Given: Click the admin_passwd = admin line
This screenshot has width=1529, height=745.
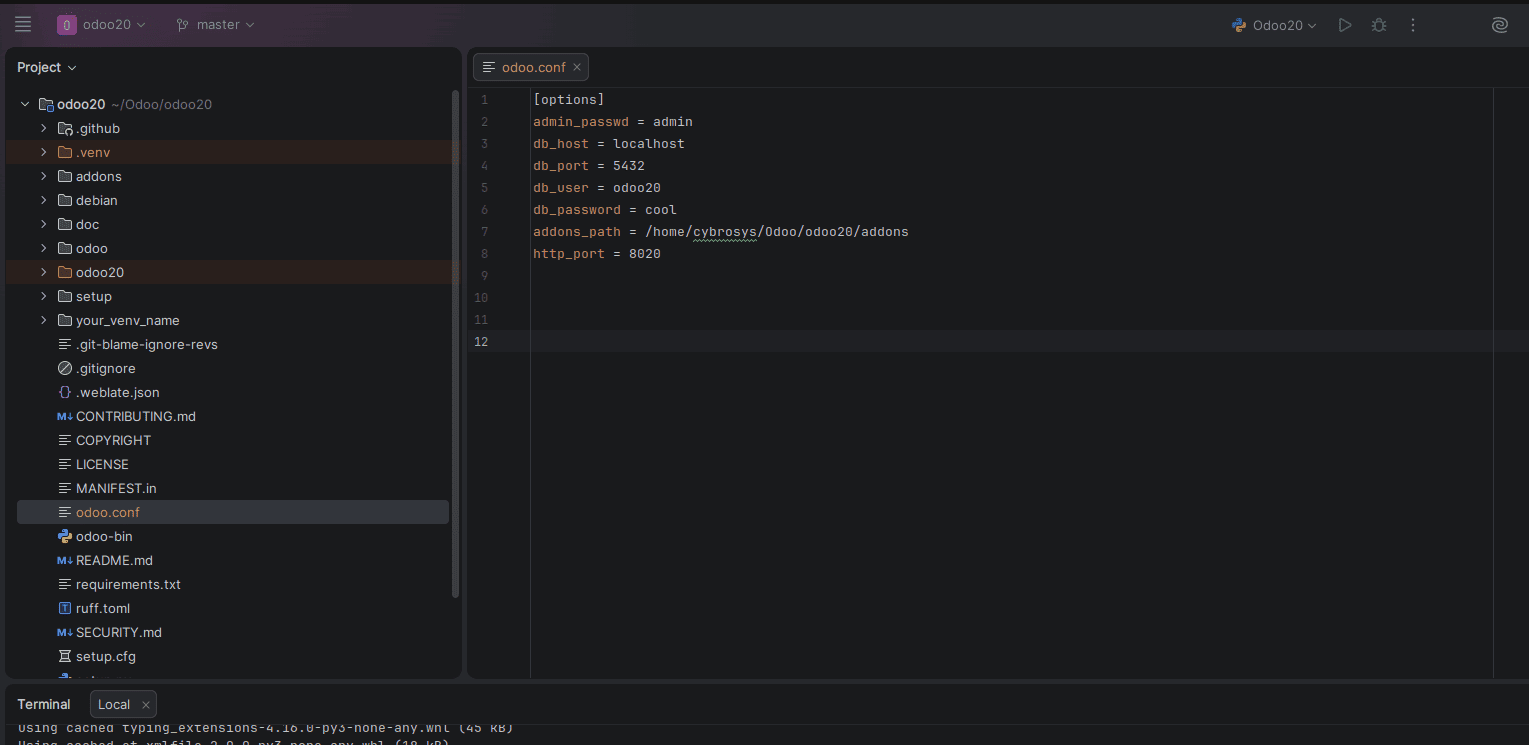Looking at the screenshot, I should pyautogui.click(x=613, y=122).
